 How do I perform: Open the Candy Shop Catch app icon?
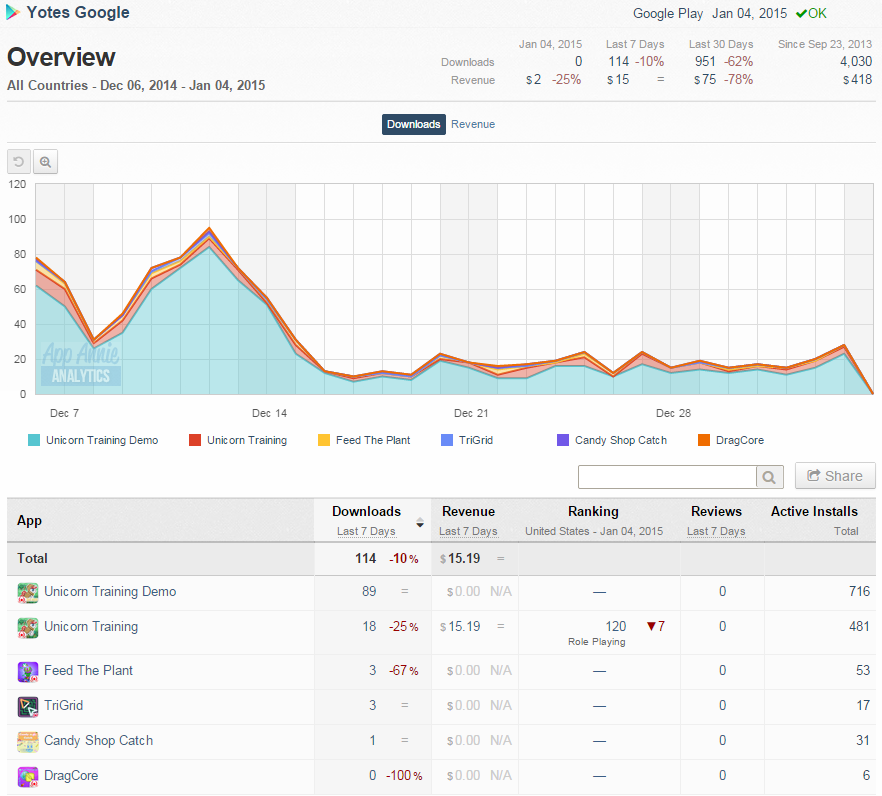click(x=28, y=741)
